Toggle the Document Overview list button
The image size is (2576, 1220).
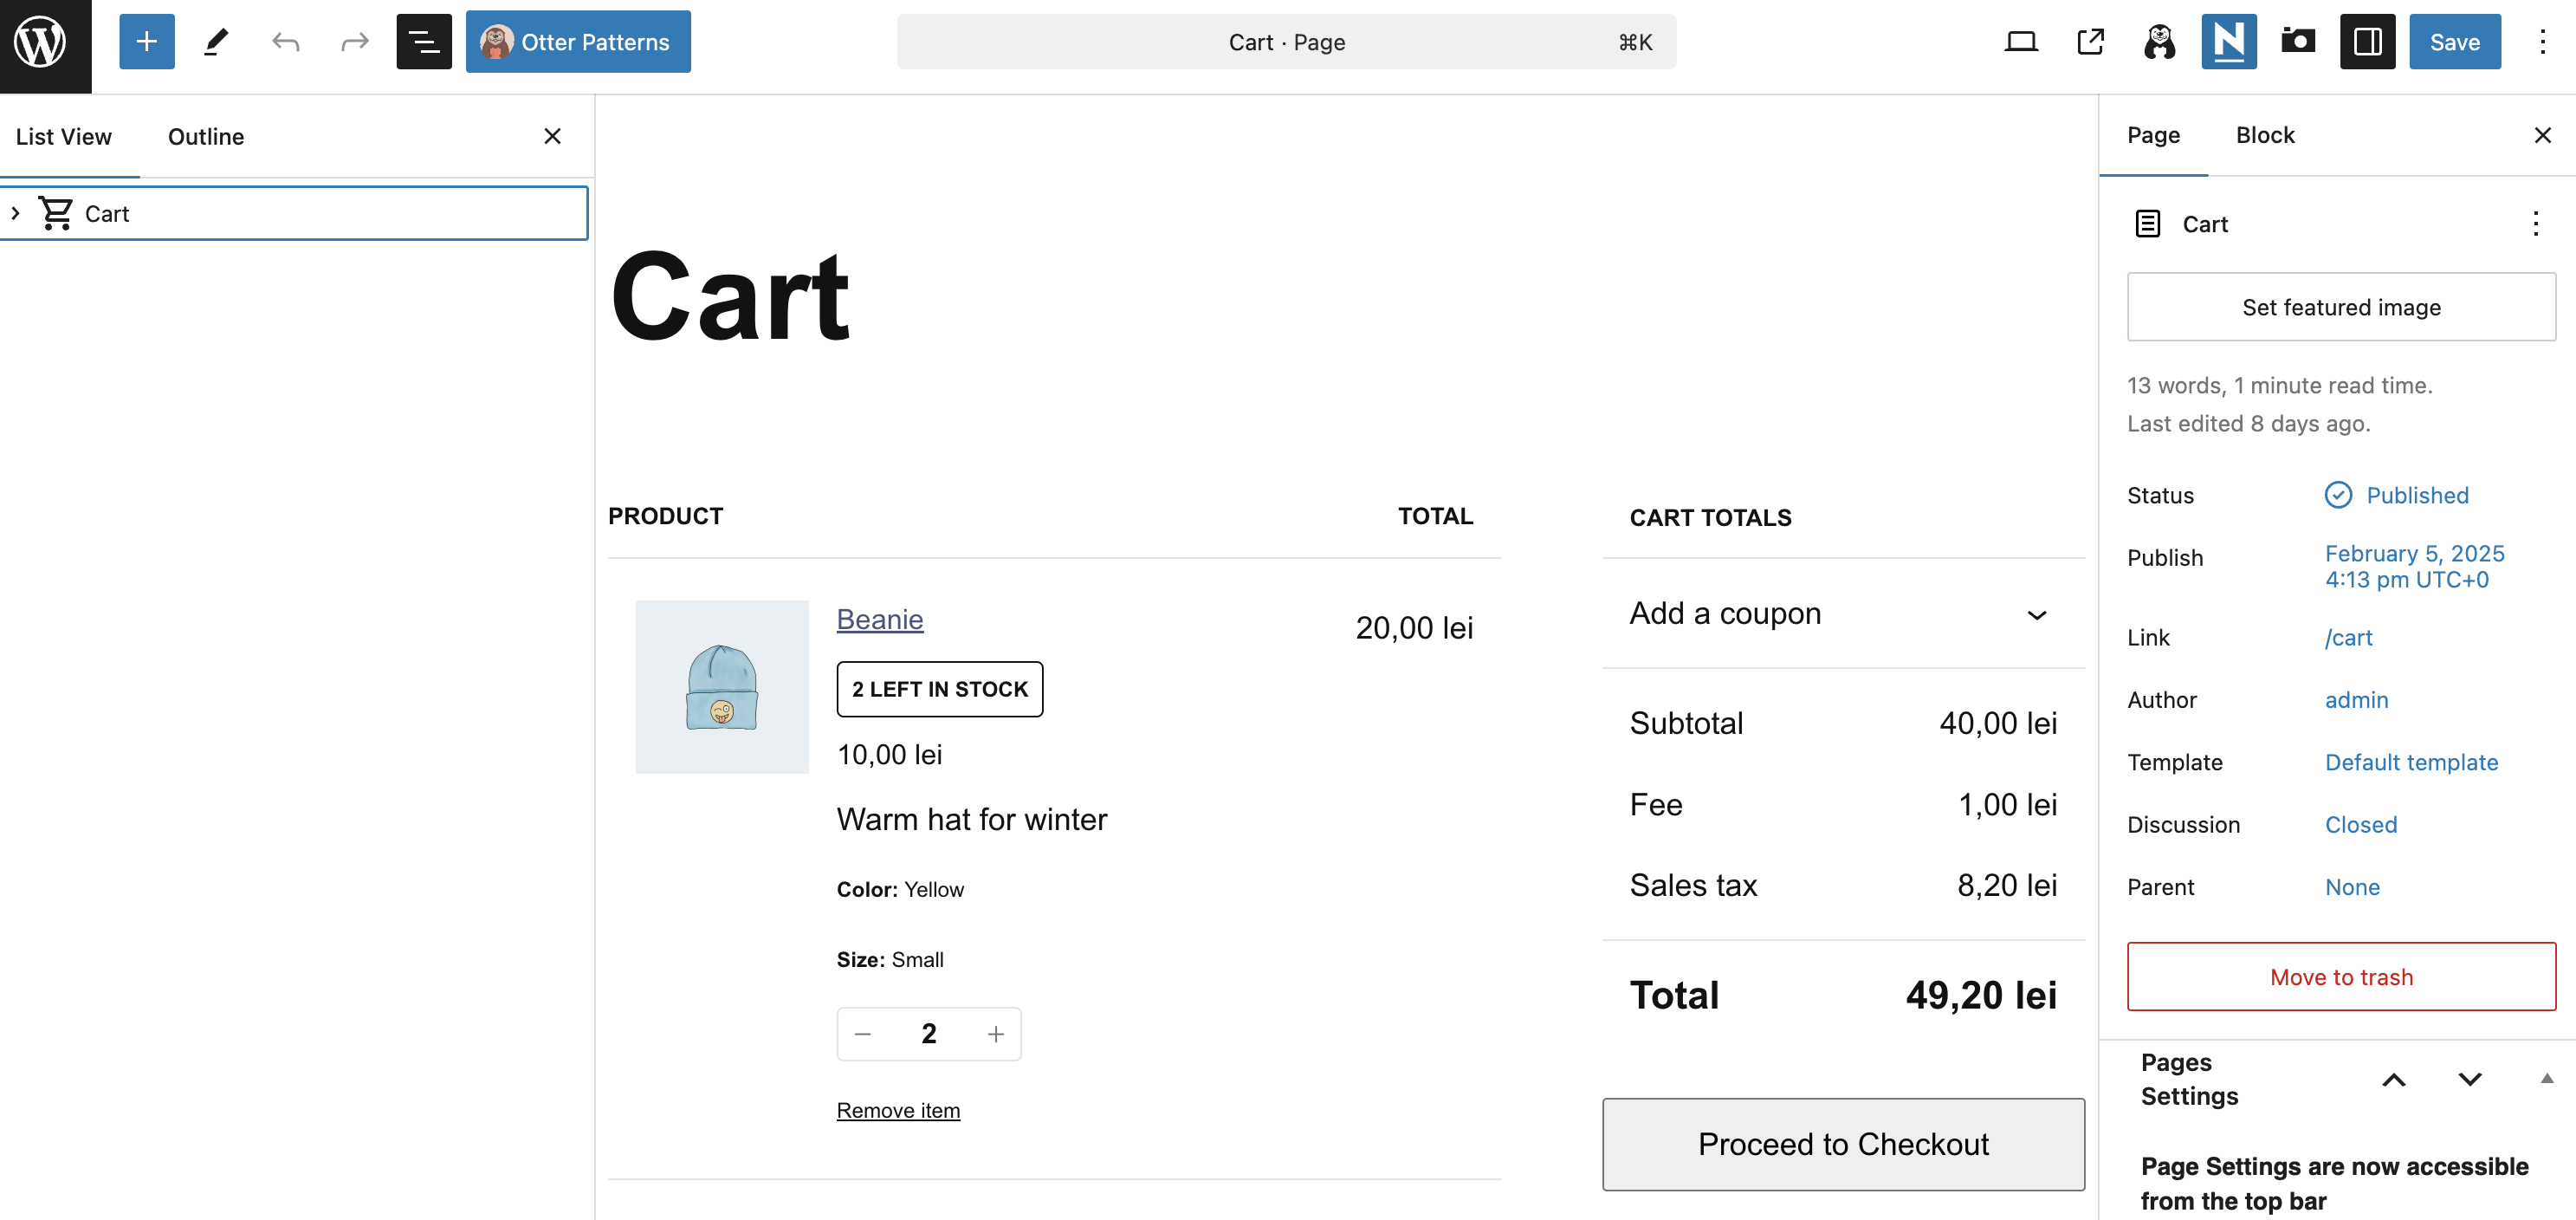[424, 42]
